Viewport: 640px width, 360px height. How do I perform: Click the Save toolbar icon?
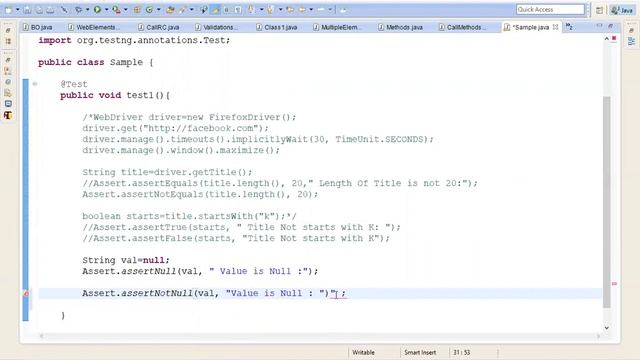point(27,9)
